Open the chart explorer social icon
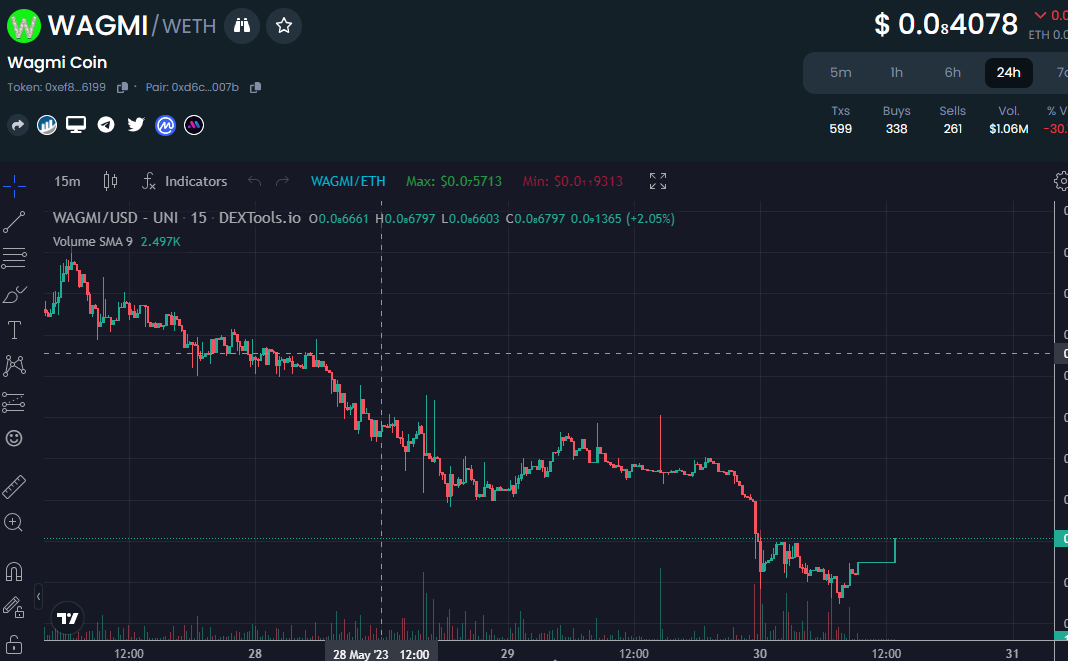 click(47, 125)
